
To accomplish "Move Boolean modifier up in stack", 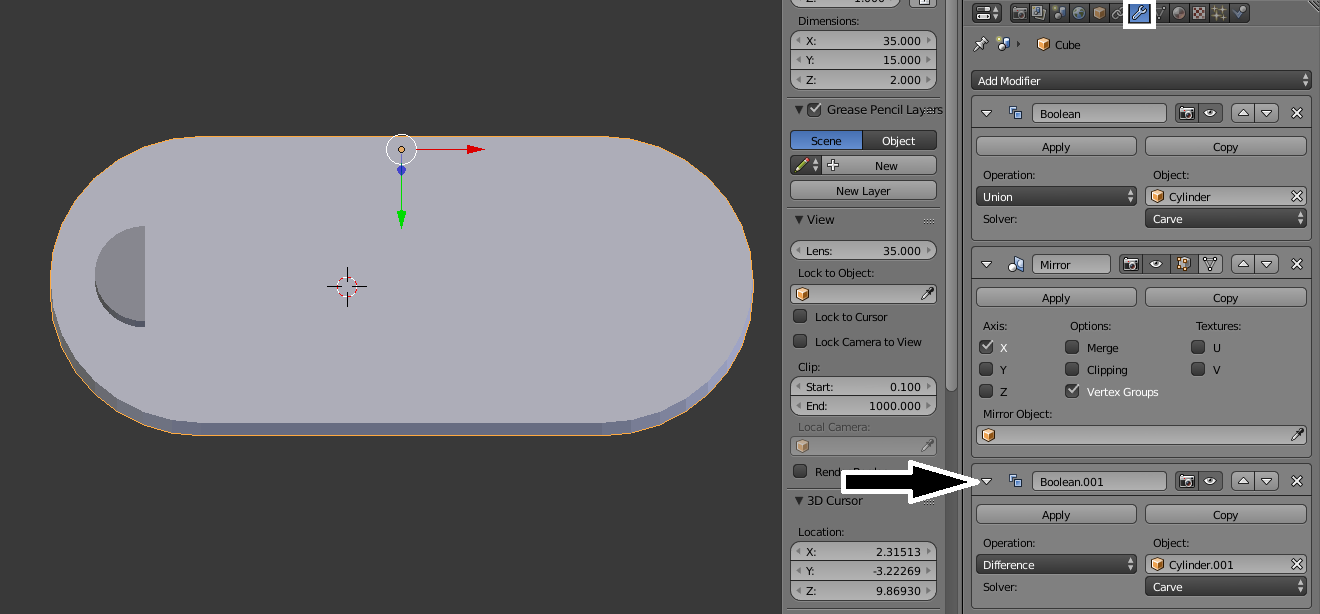I will pyautogui.click(x=1243, y=113).
